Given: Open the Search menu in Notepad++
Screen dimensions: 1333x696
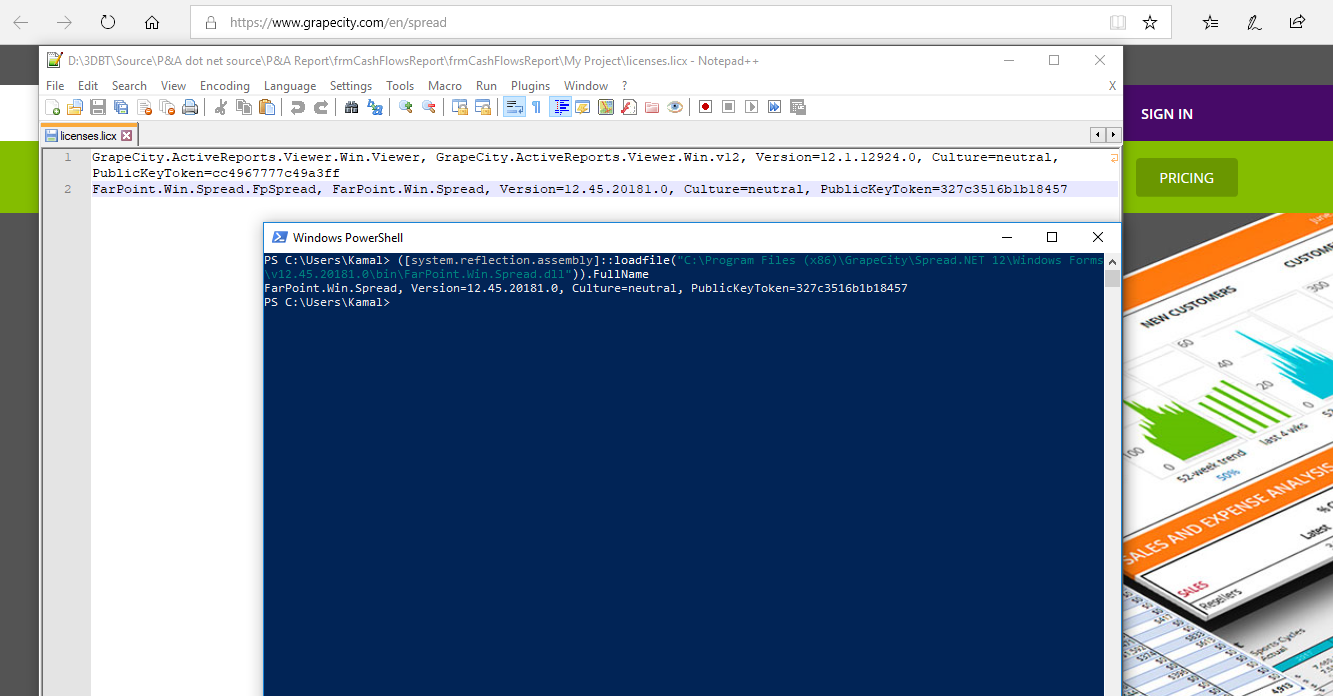Looking at the screenshot, I should (x=129, y=86).
